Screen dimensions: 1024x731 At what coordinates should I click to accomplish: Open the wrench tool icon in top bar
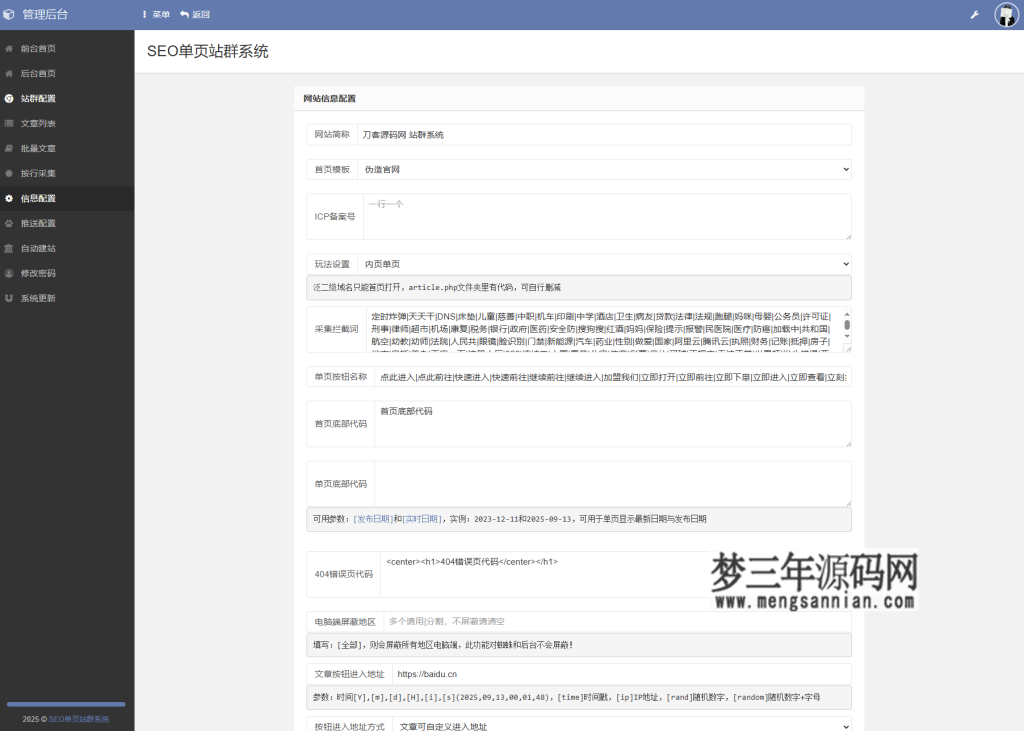tap(974, 14)
